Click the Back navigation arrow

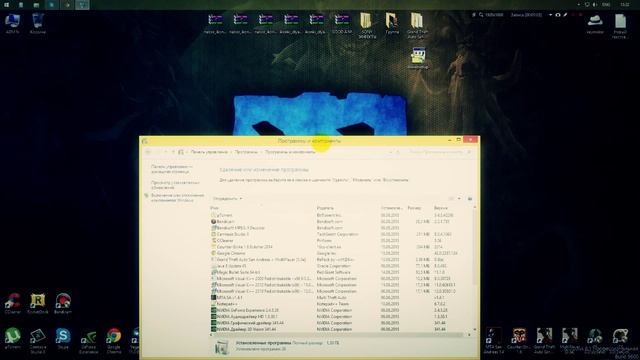pos(149,152)
